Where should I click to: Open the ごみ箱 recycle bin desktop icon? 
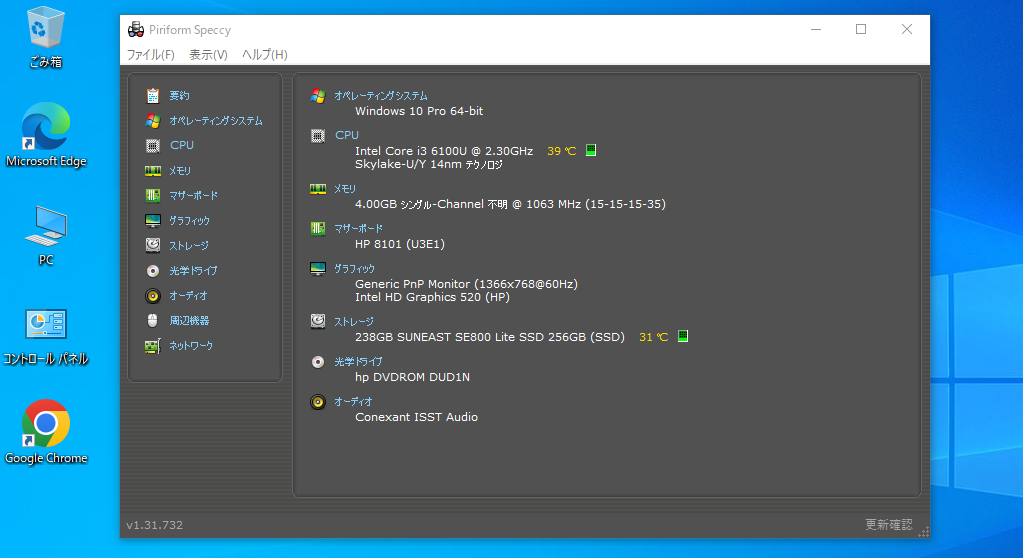[x=46, y=38]
